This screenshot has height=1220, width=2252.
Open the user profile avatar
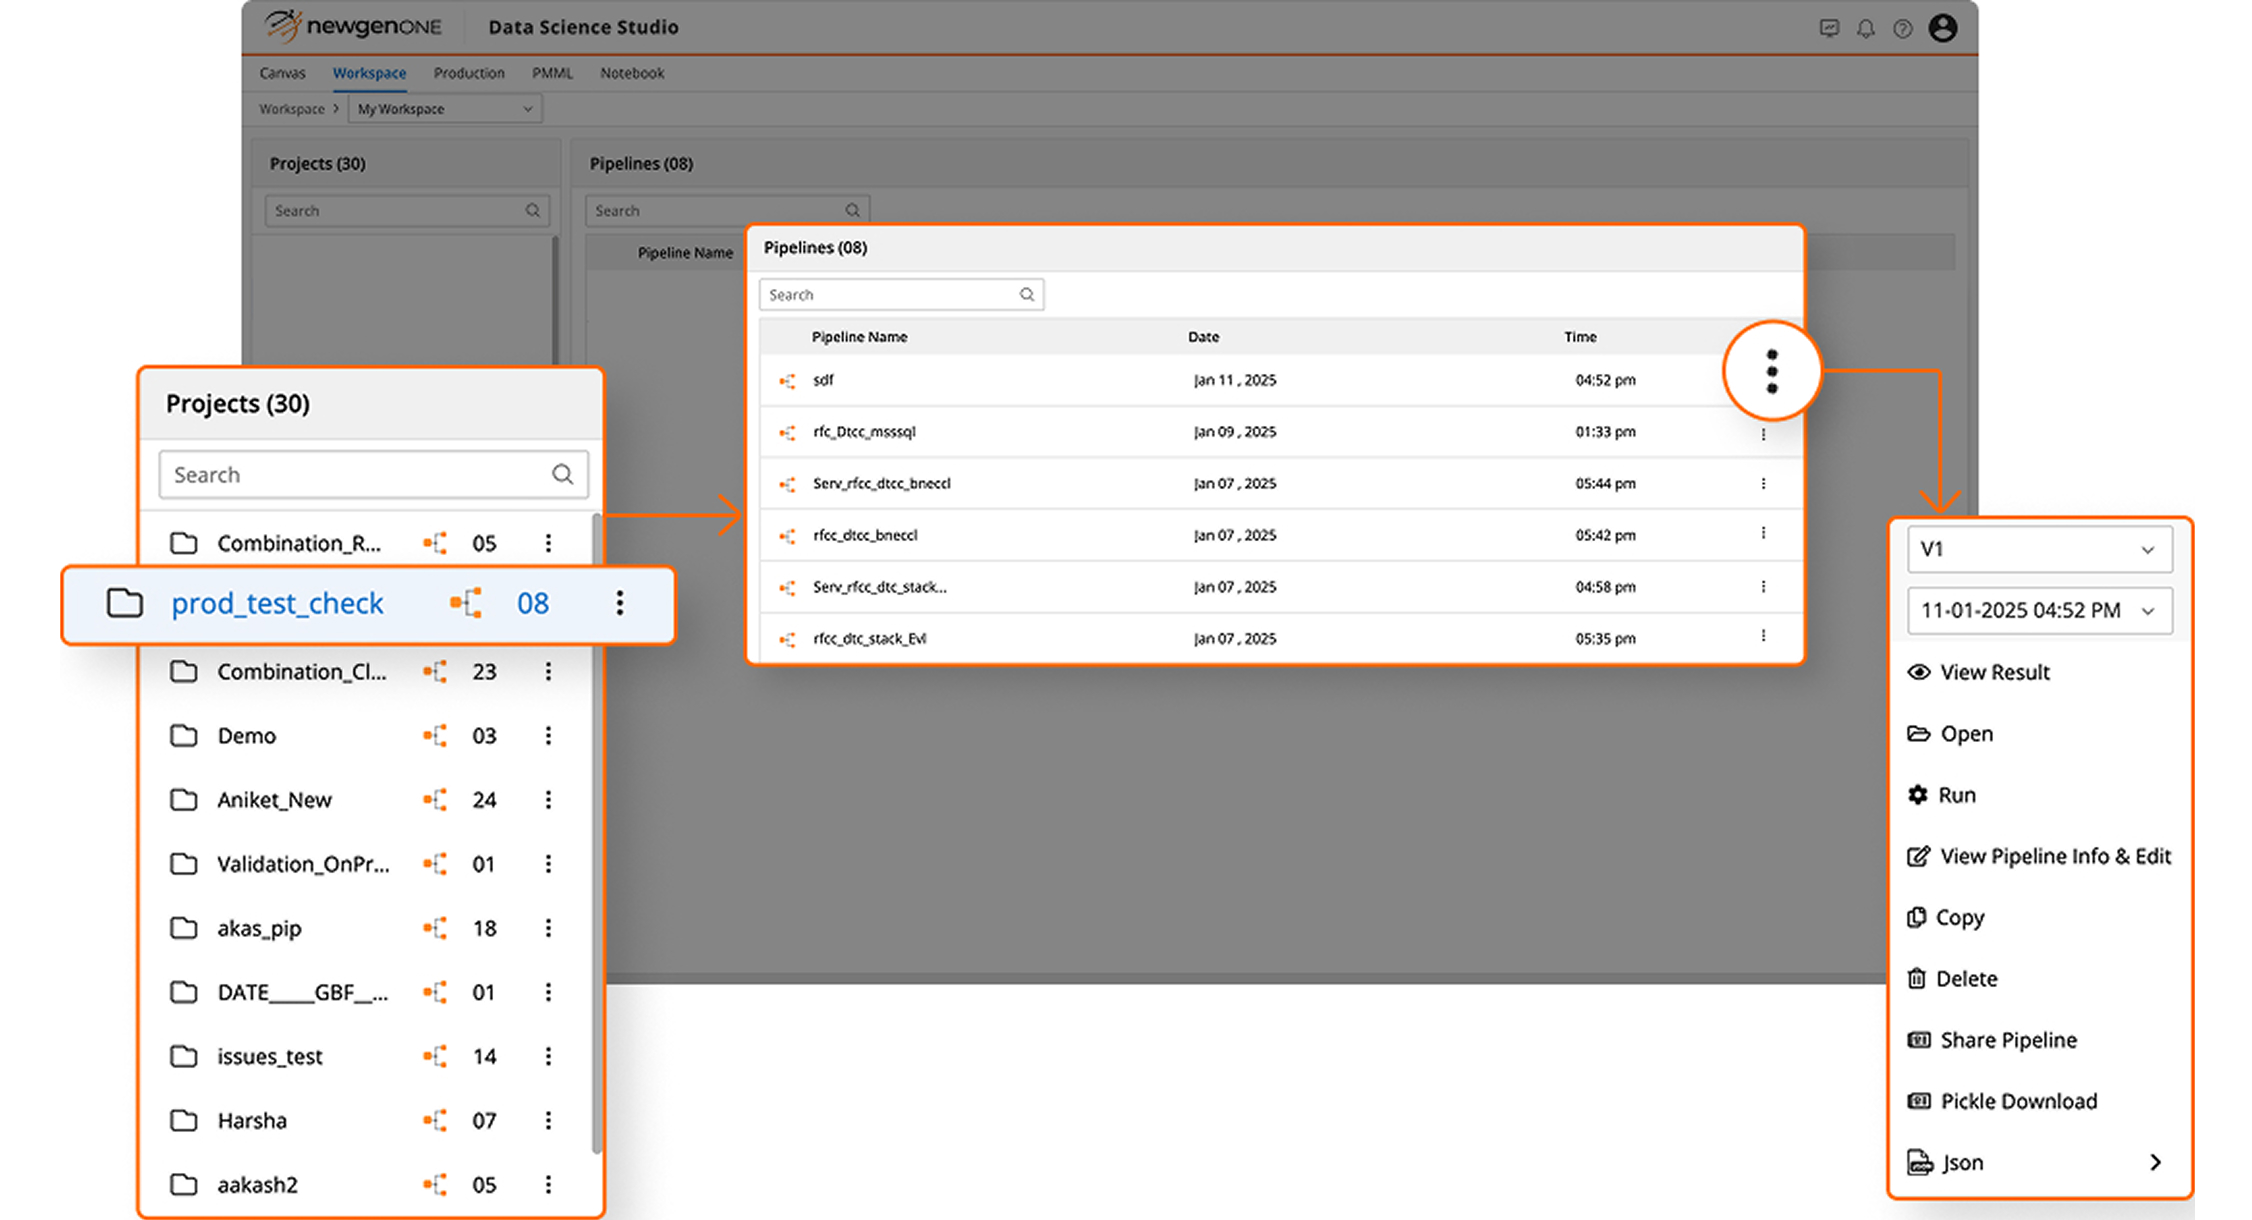1943,27
